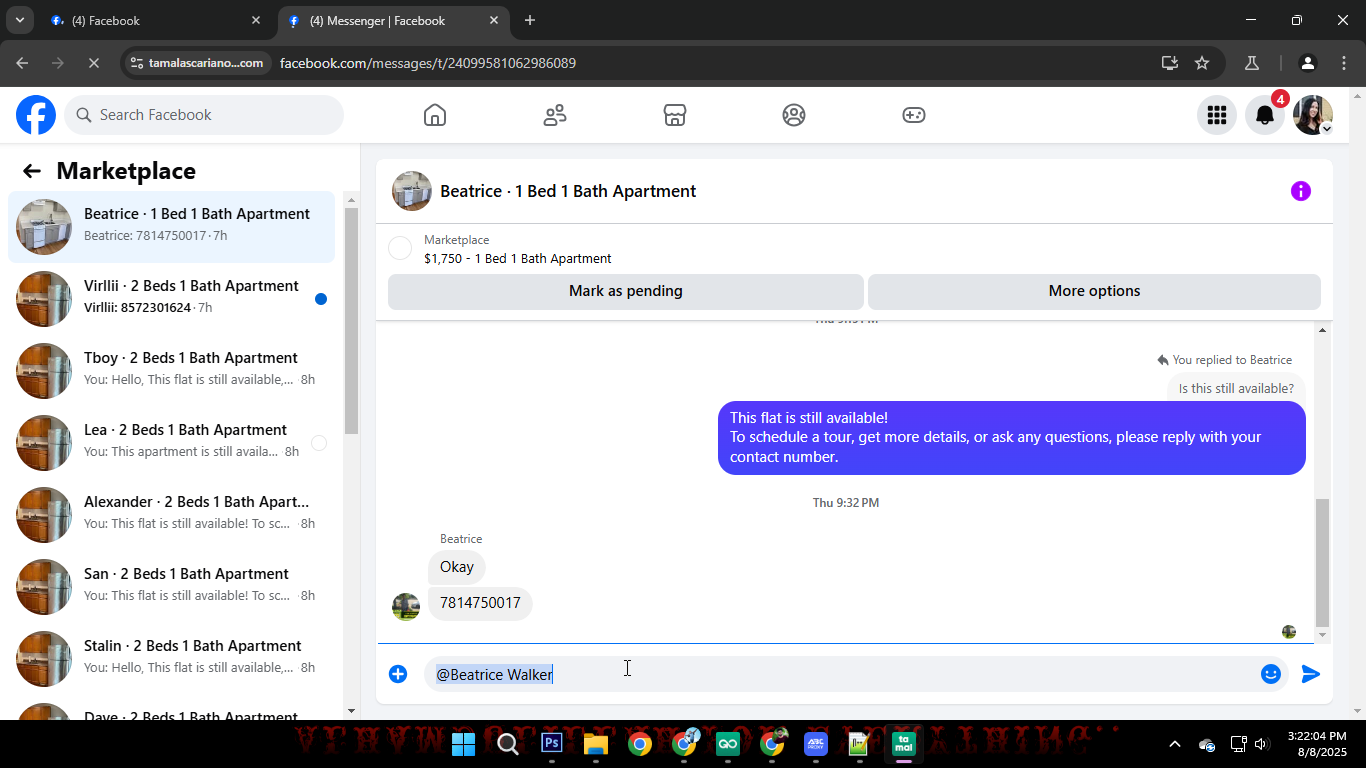The width and height of the screenshot is (1366, 768).
Task: Open Beatrice conversation header title
Action: (x=568, y=191)
